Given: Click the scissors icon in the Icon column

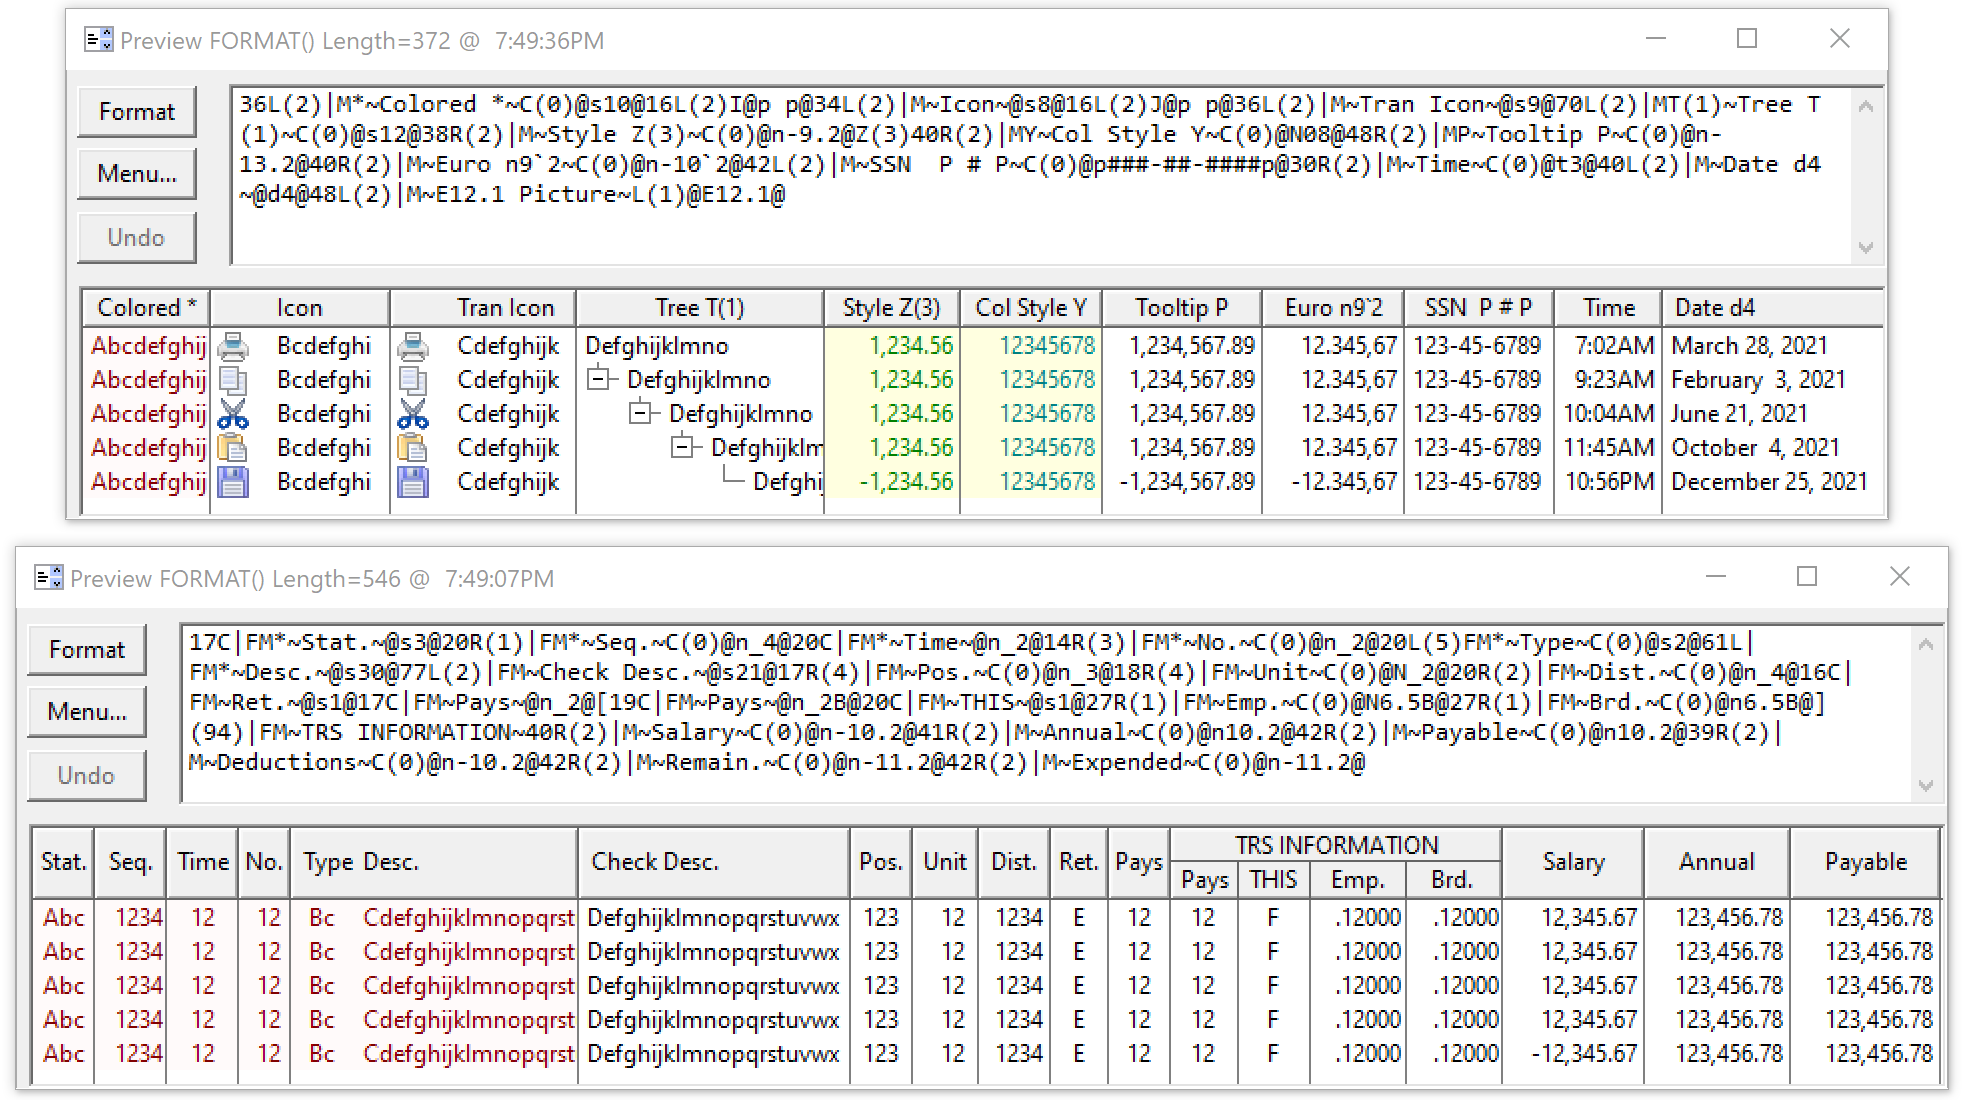Looking at the screenshot, I should click(233, 414).
